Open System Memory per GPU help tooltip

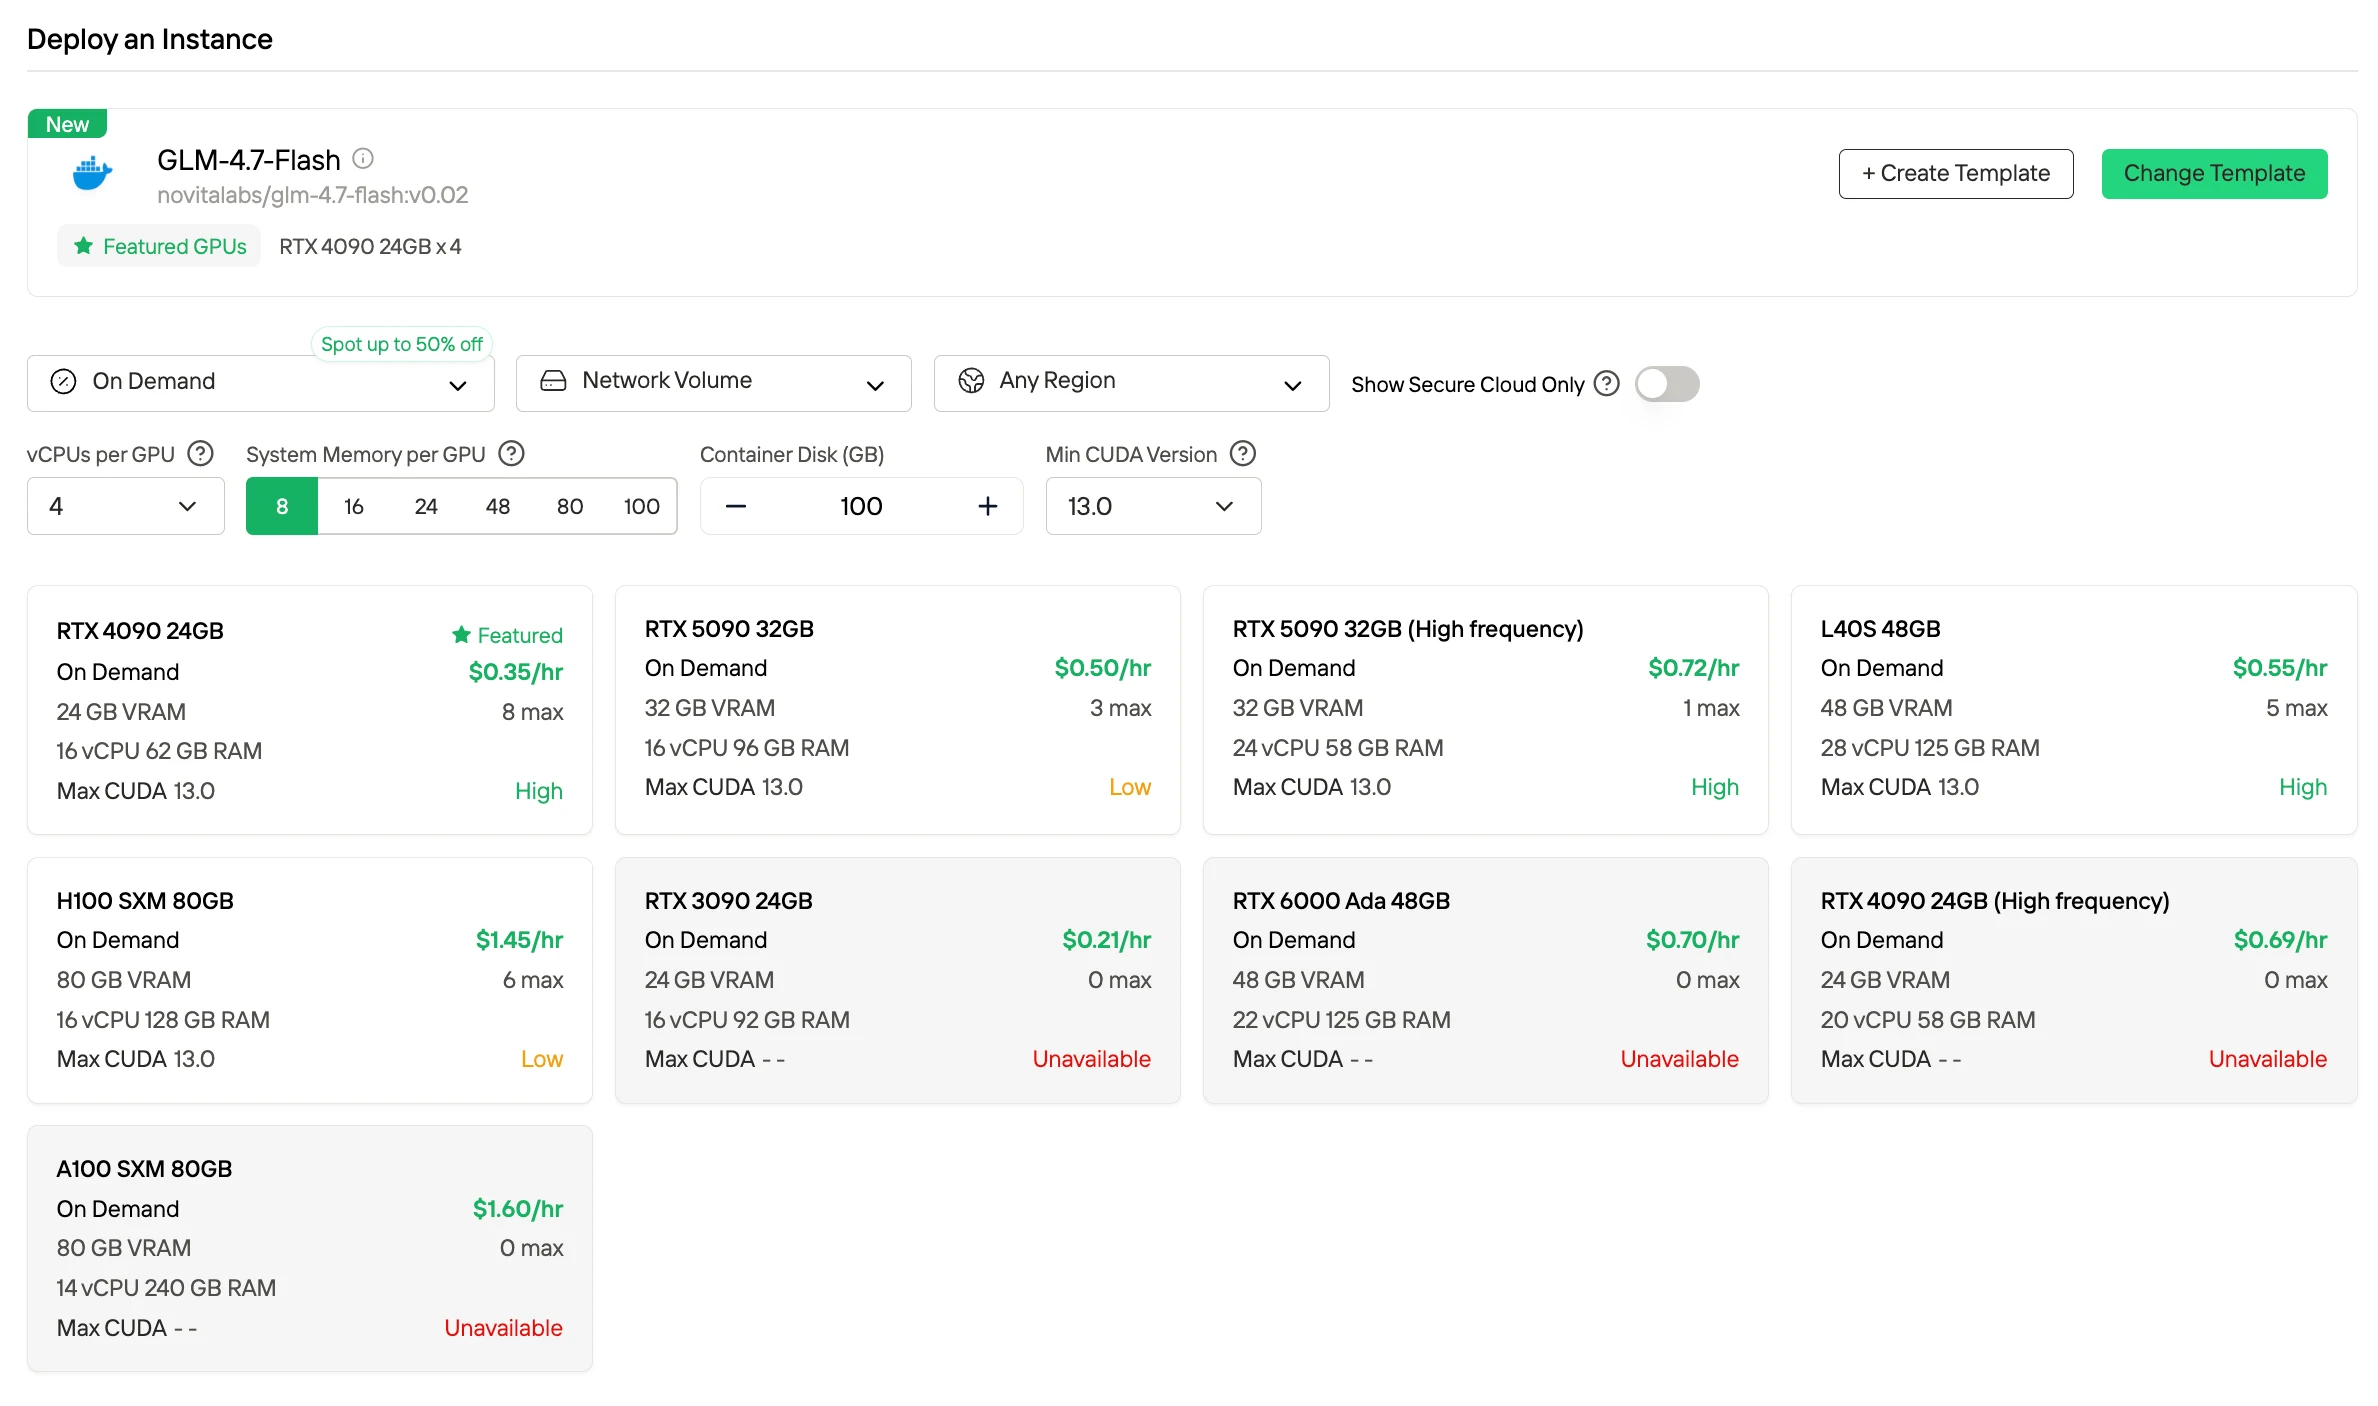pos(512,454)
